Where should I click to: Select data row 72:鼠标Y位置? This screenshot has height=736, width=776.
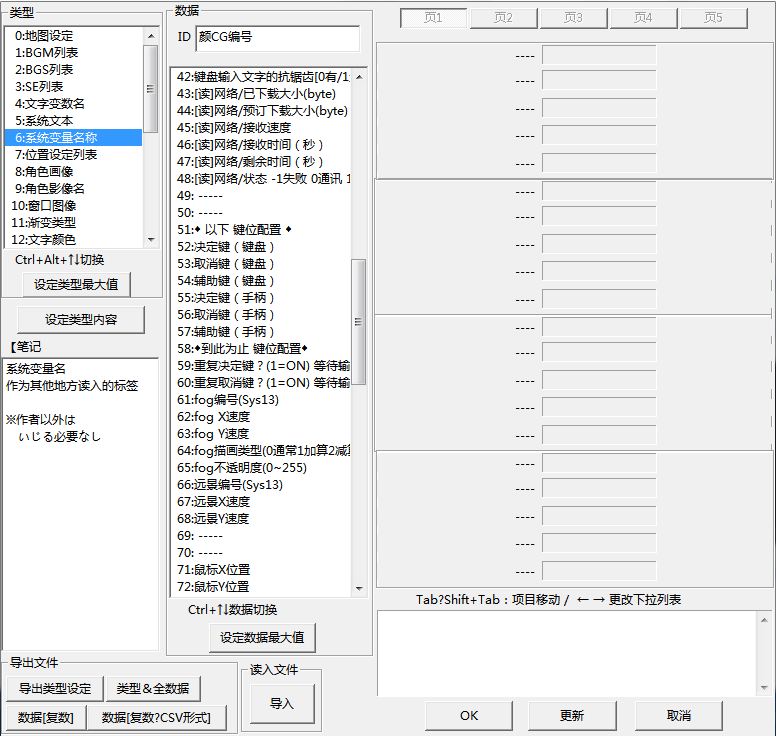(261, 587)
